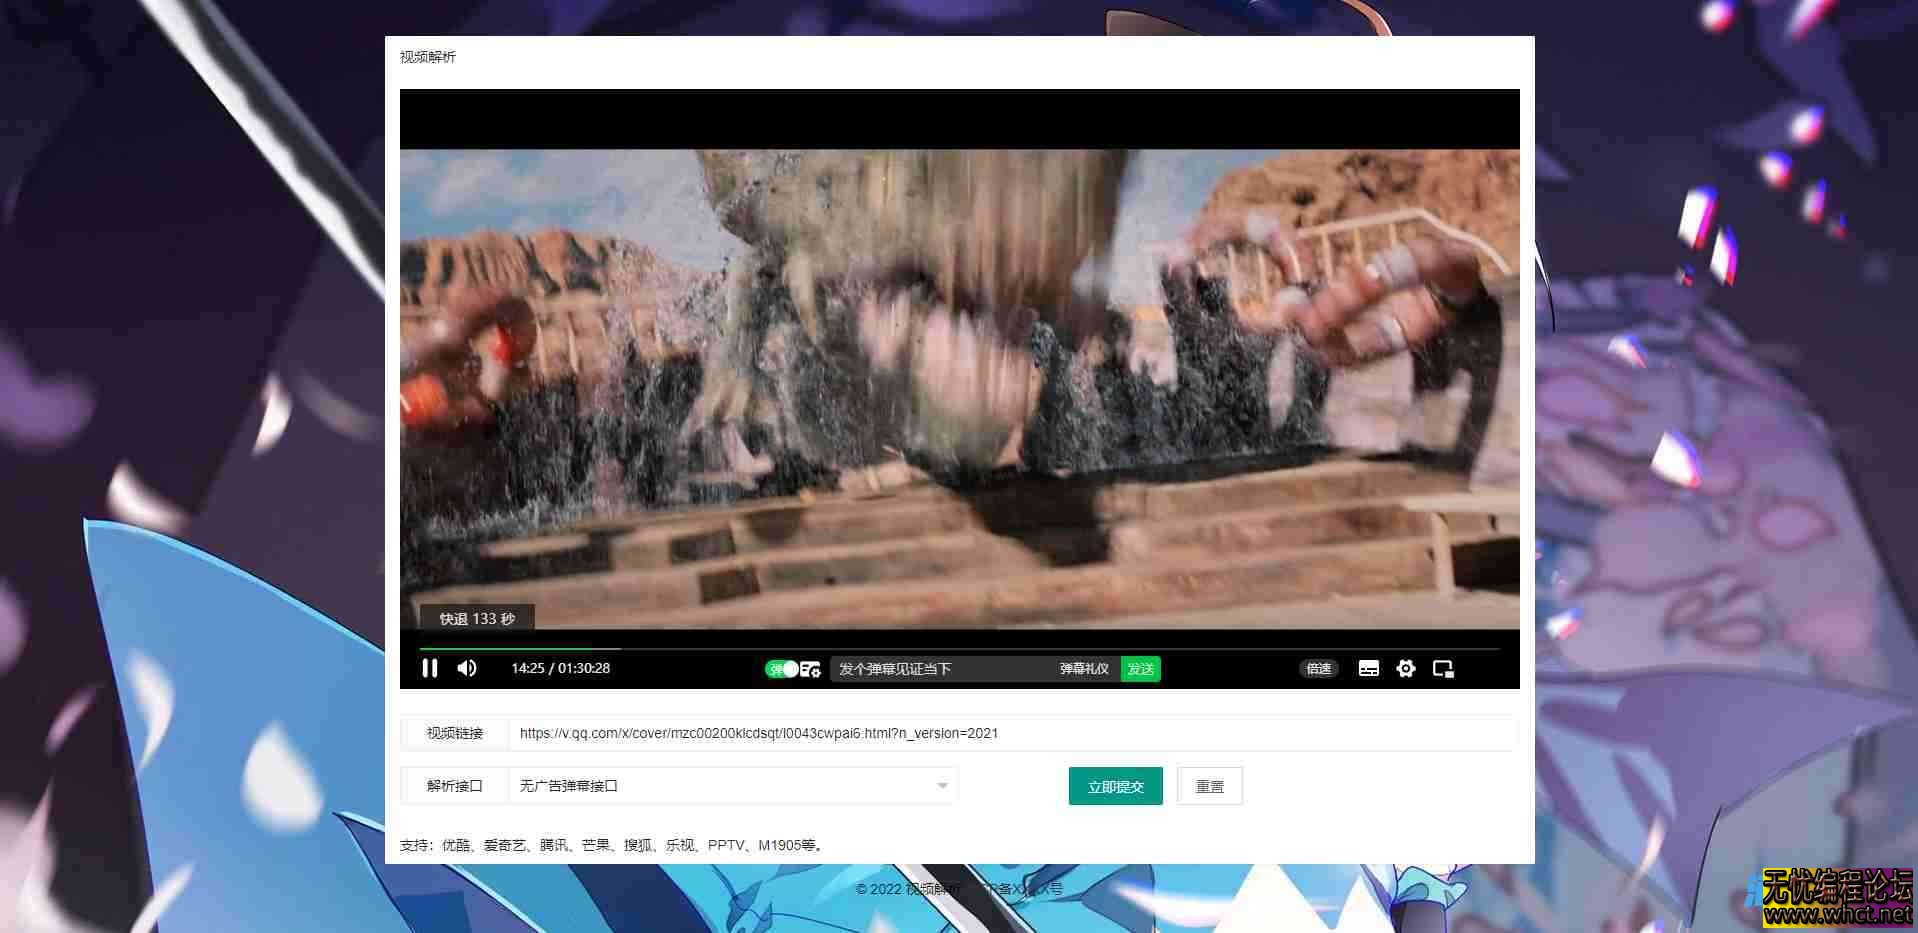Pause the video playback
Screen dimensions: 1918x933
point(430,668)
